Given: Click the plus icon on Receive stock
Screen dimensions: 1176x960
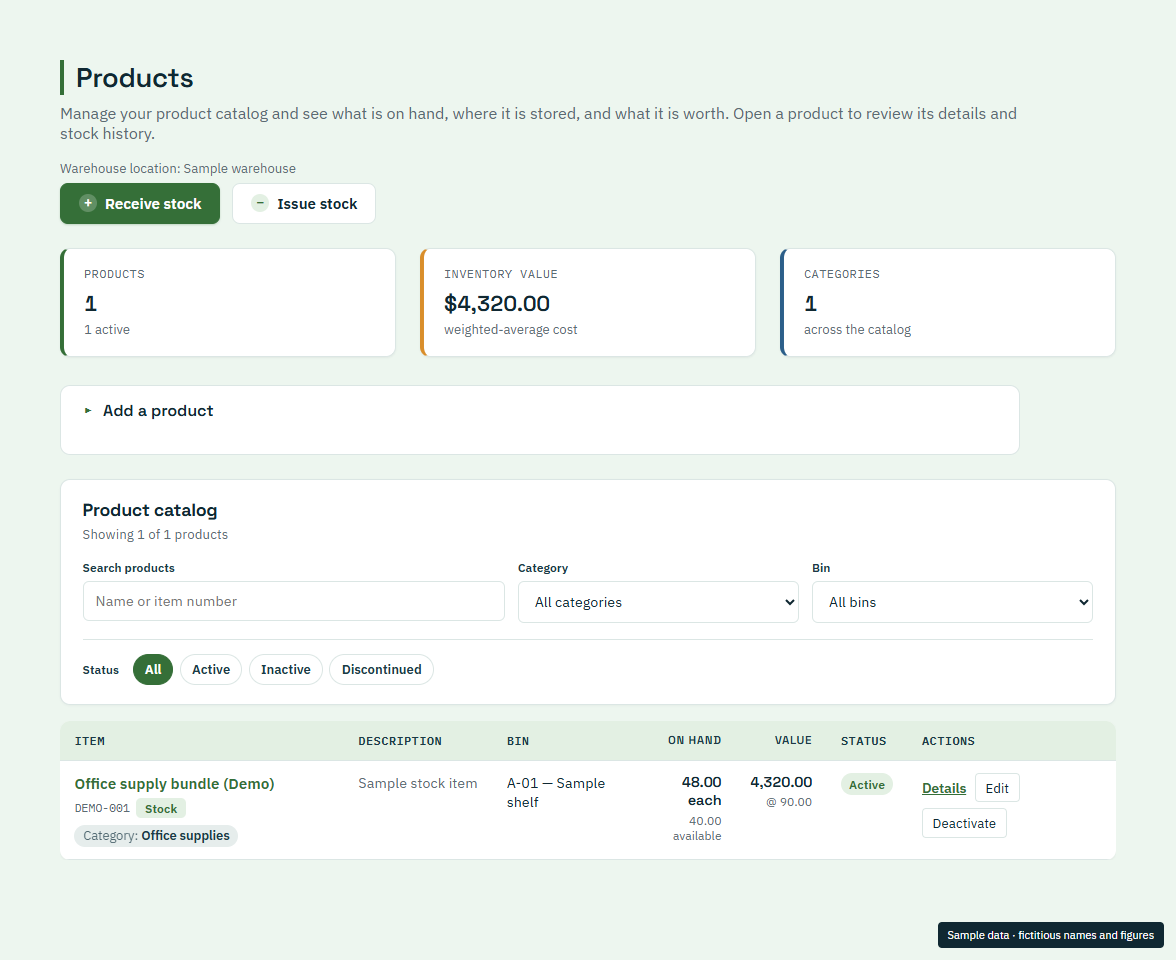Looking at the screenshot, I should (88, 203).
